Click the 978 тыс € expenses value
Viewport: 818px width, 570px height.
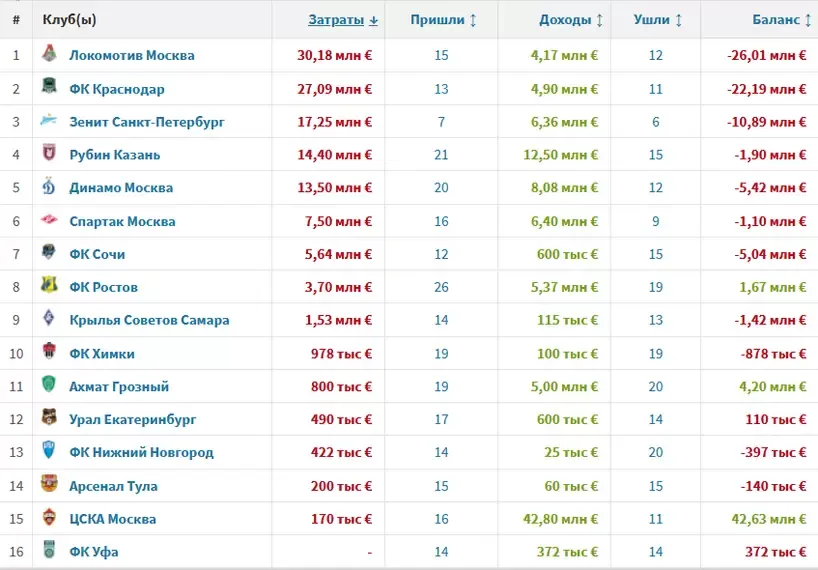(342, 354)
